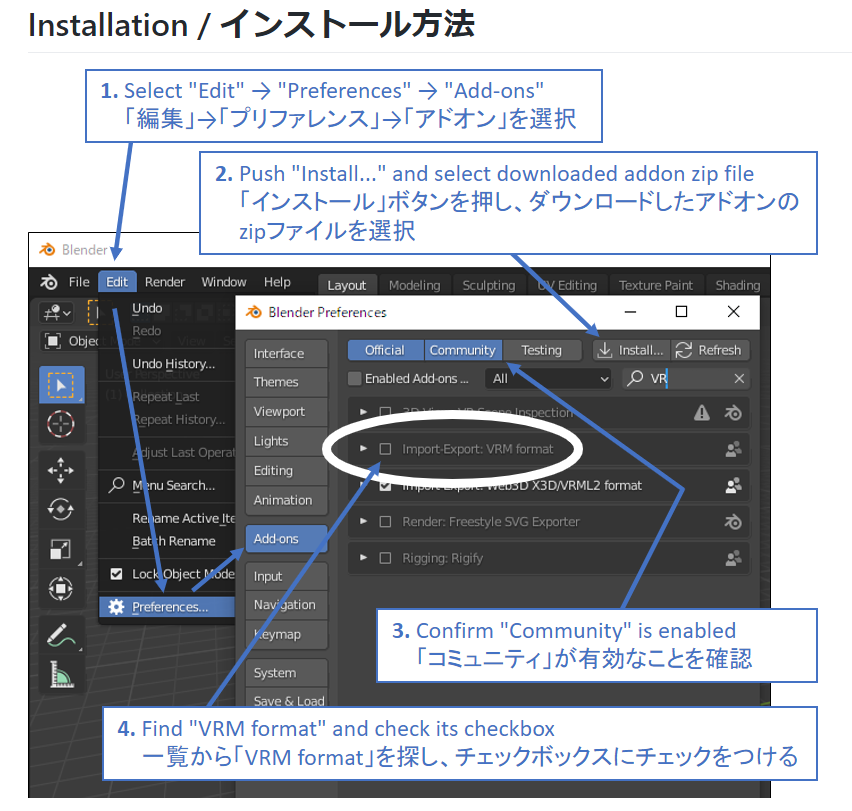This screenshot has height=811, width=852.
Task: Click the add-on search field containing VR
Action: pyautogui.click(x=686, y=379)
